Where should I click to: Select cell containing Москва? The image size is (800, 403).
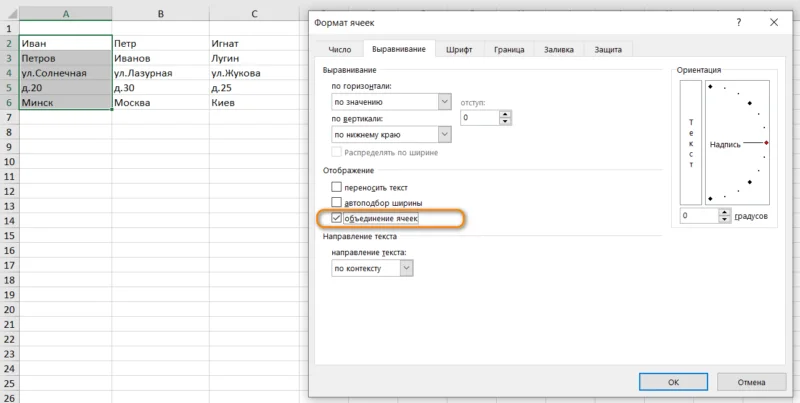(x=160, y=103)
